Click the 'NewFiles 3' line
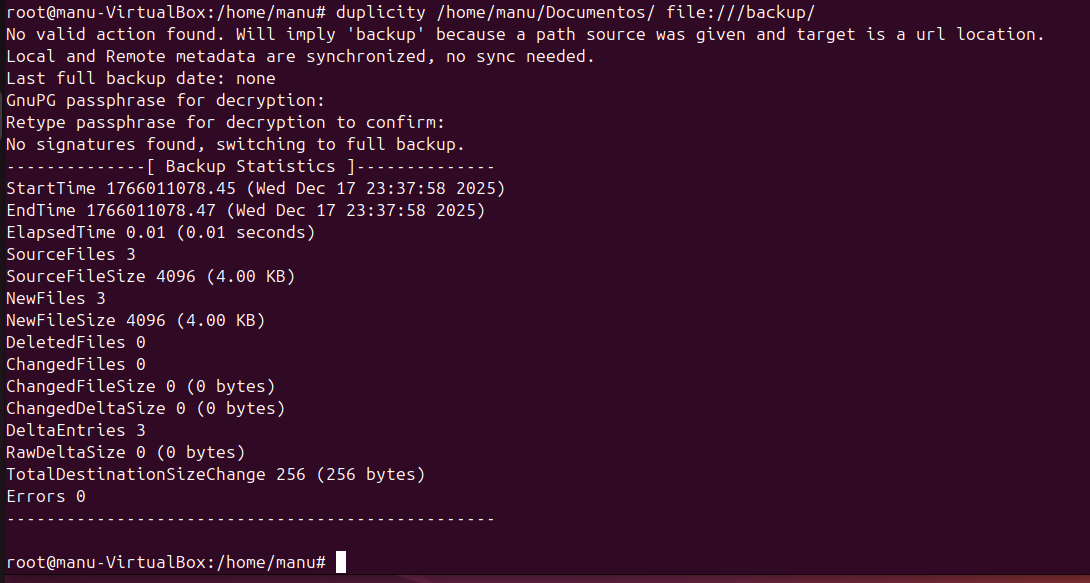Screen dimensions: 1090x583 click(56, 298)
